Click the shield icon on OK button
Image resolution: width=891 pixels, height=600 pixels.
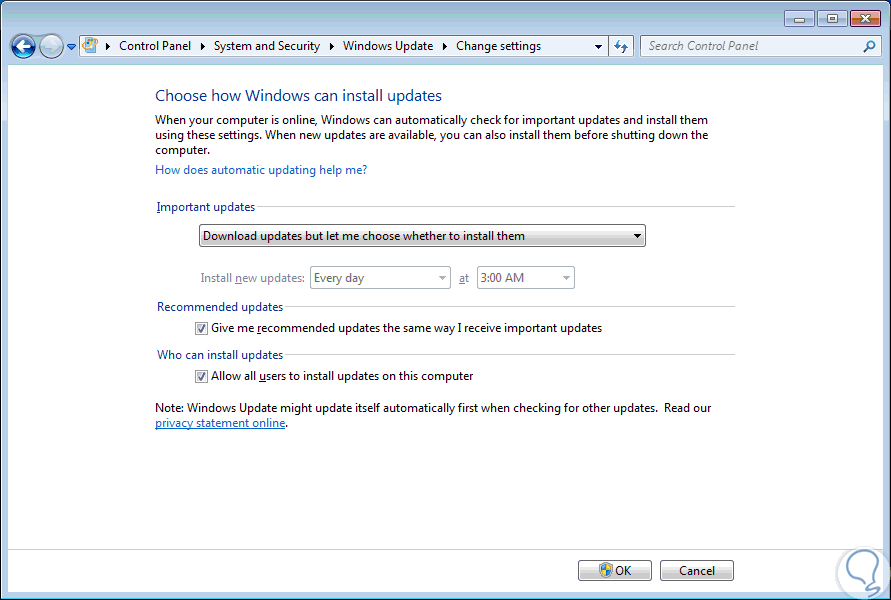(606, 570)
